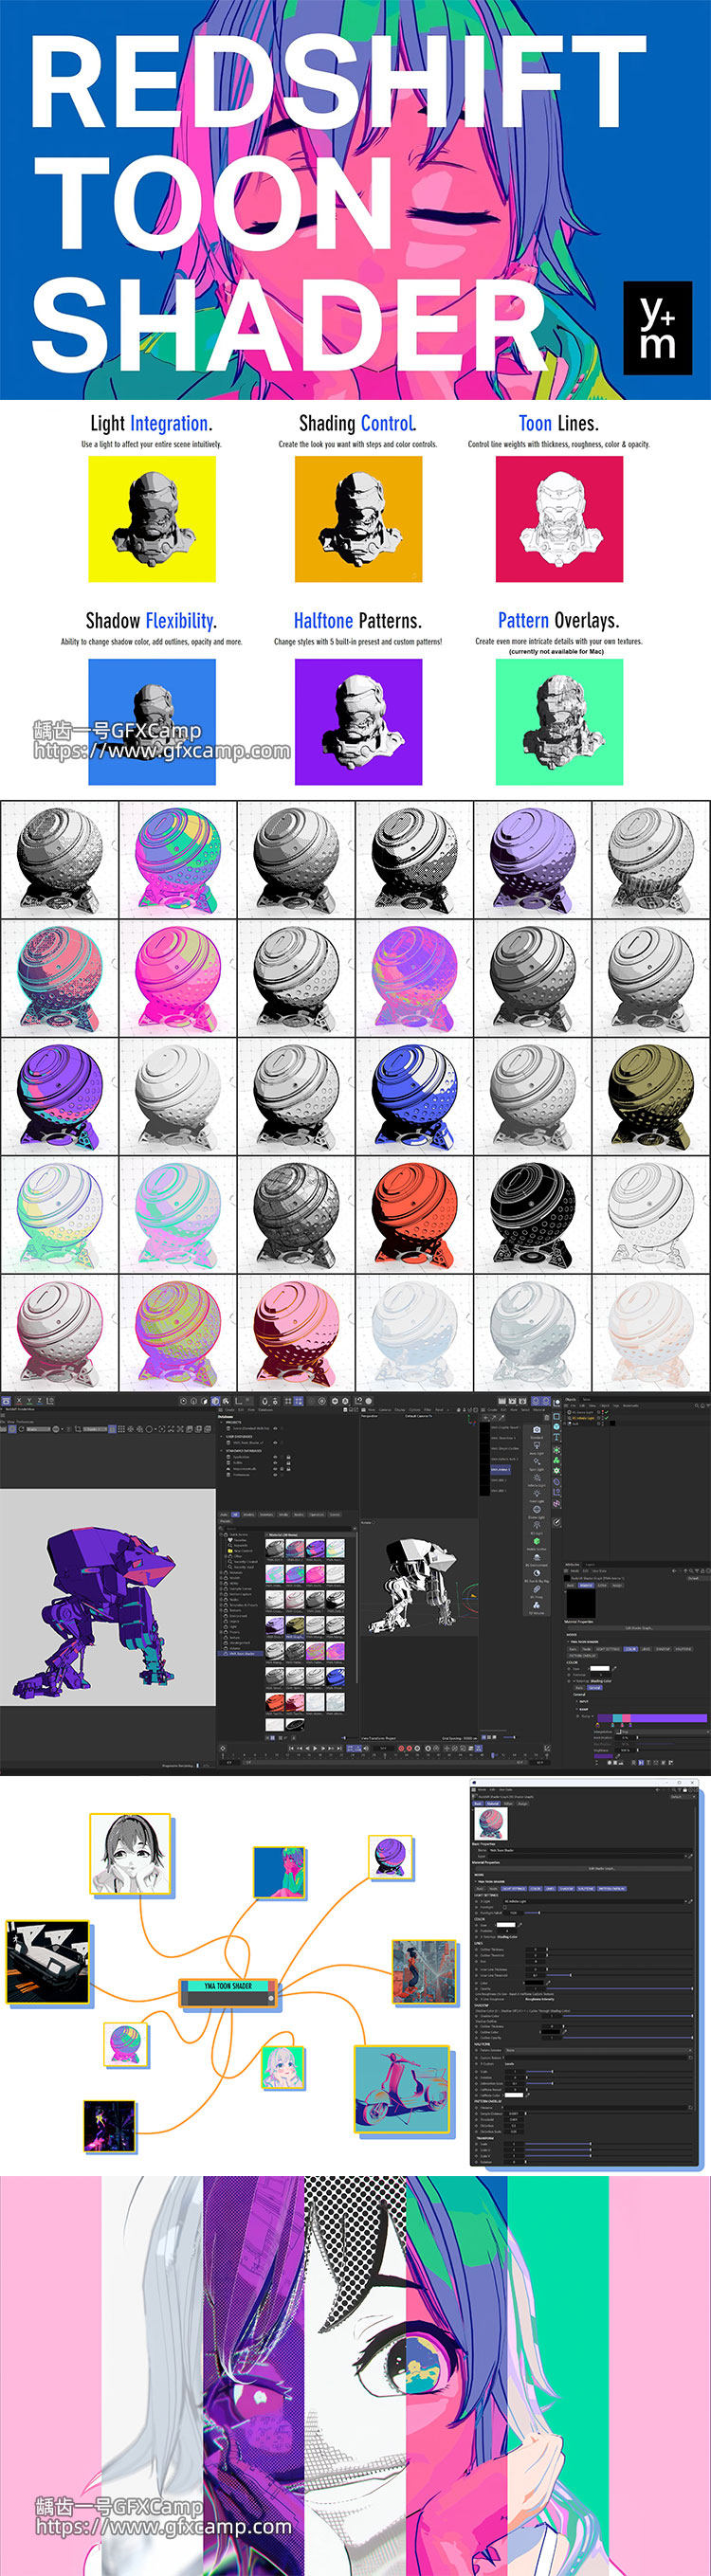Select the black and orange car thumbnail

pos(47,1962)
